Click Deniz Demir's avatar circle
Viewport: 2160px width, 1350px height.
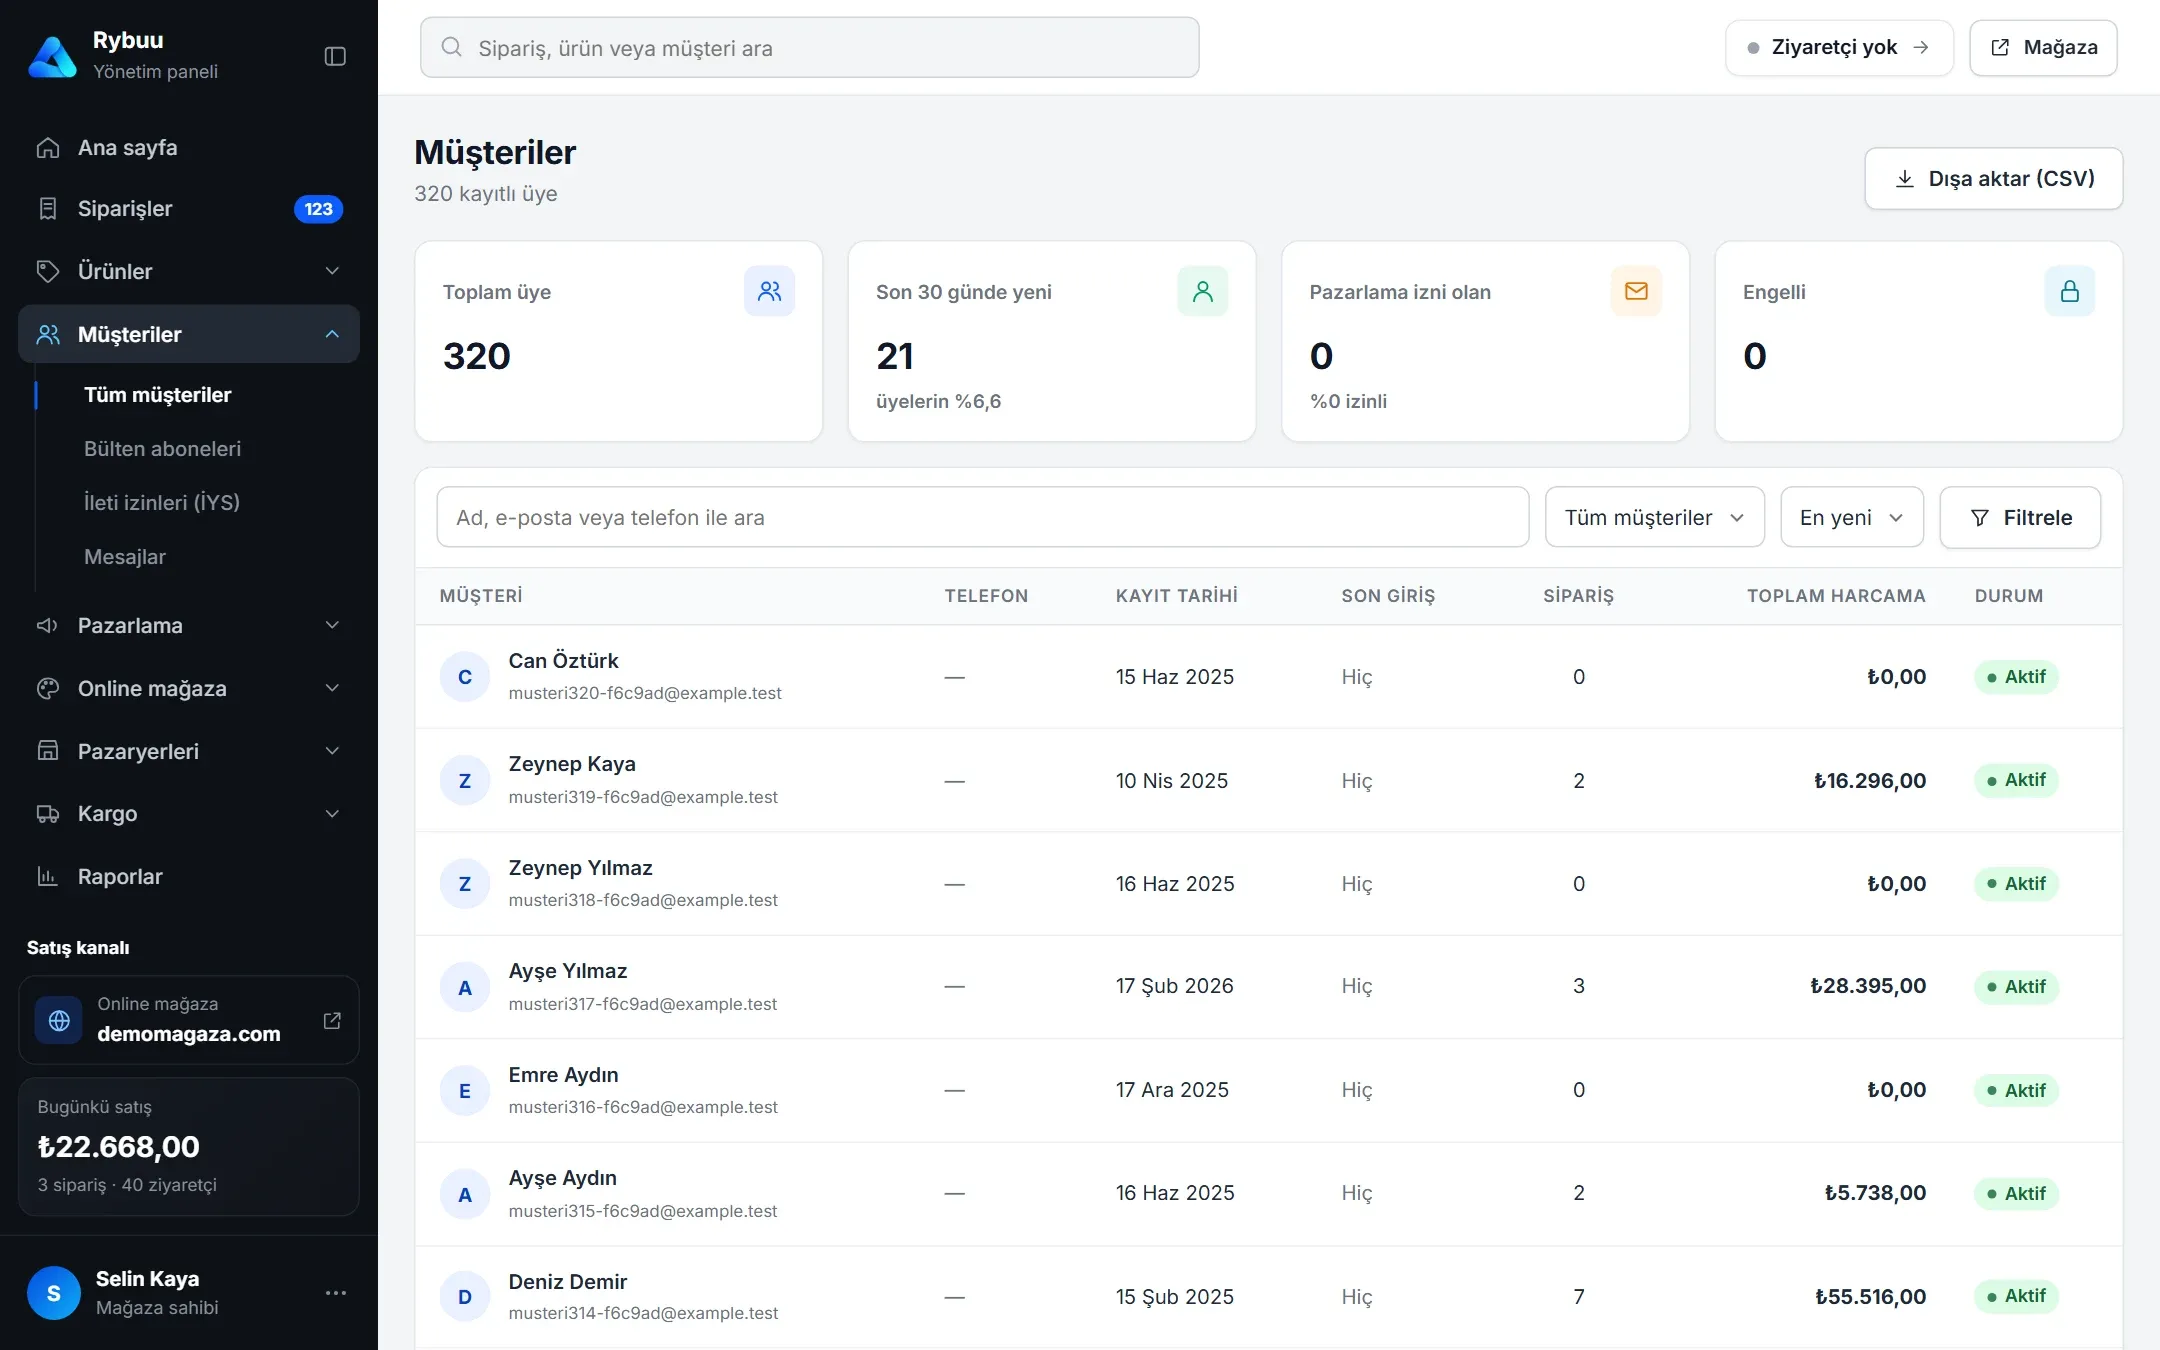465,1297
